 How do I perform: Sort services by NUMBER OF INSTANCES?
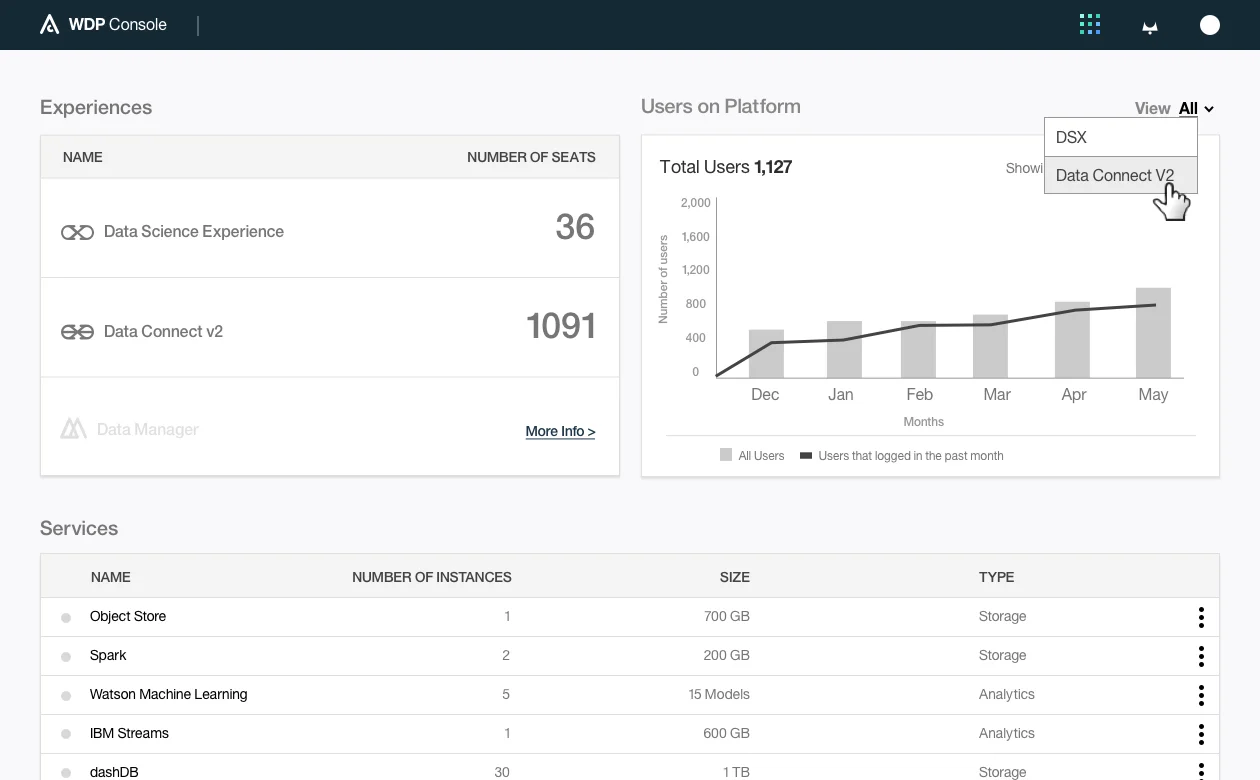click(x=432, y=577)
